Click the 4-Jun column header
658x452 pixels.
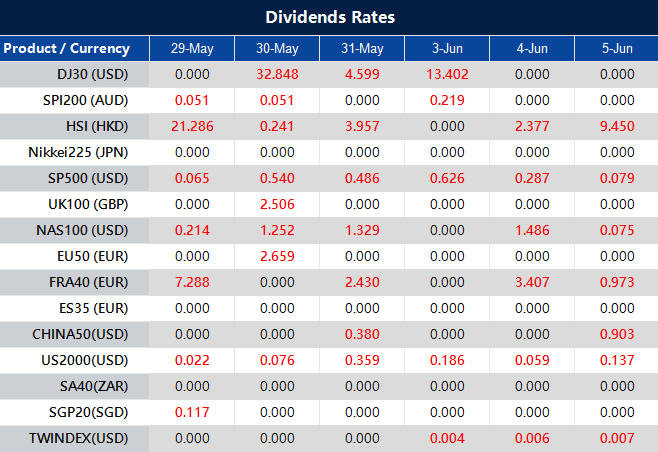click(x=531, y=48)
